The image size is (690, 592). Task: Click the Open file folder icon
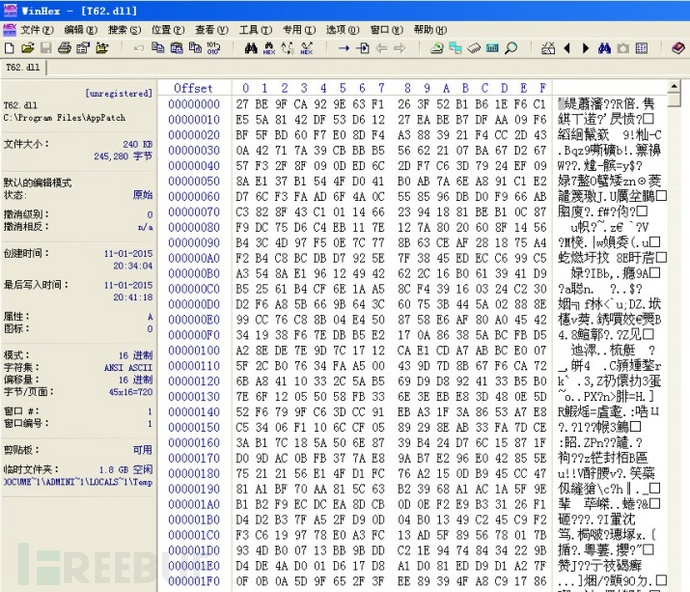click(x=27, y=48)
